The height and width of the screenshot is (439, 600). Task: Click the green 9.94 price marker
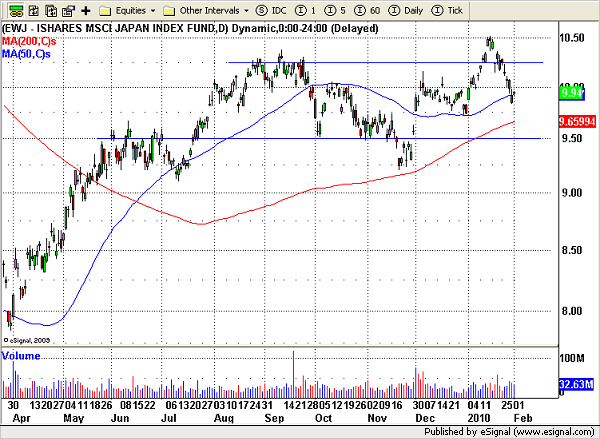tap(571, 93)
